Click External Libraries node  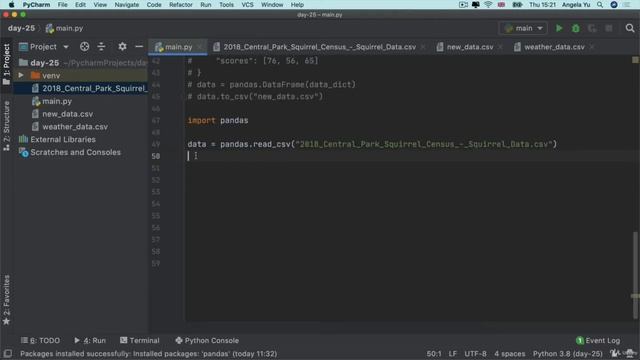(57, 139)
